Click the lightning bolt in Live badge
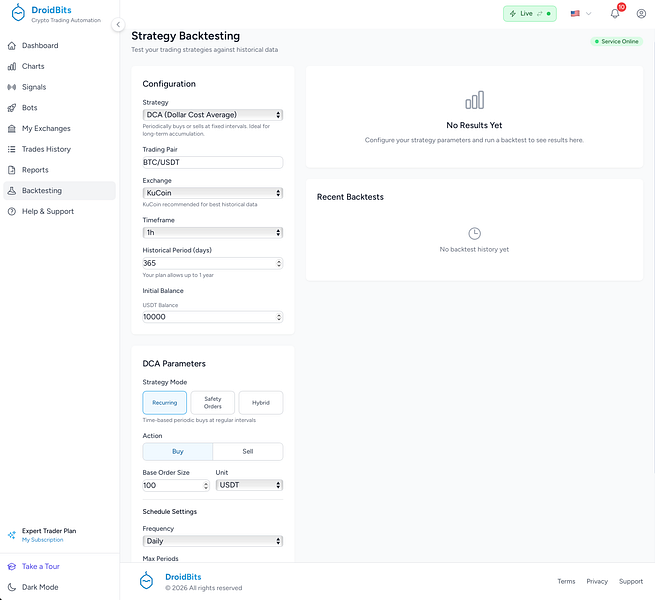This screenshot has width=655, height=600. tap(513, 13)
